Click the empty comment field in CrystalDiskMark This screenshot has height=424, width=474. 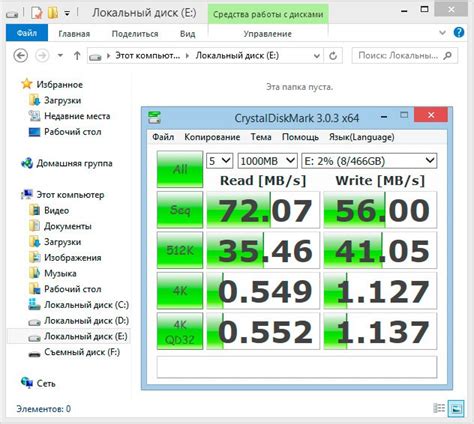pyautogui.click(x=297, y=367)
